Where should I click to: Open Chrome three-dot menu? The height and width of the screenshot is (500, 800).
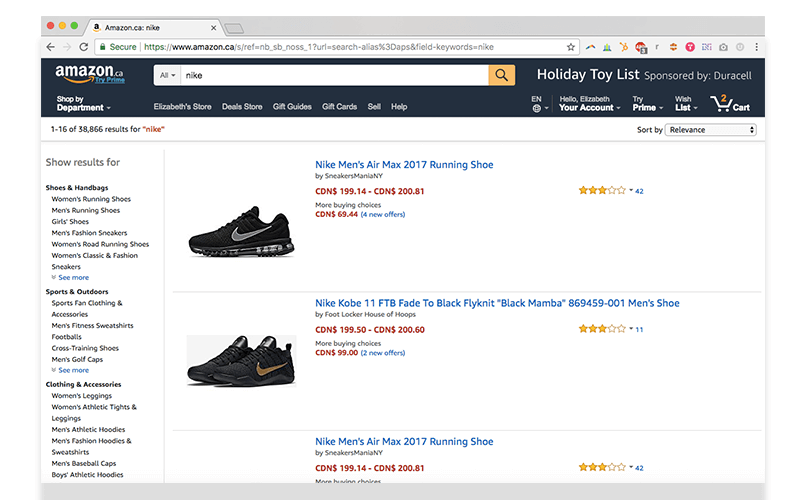(x=757, y=47)
